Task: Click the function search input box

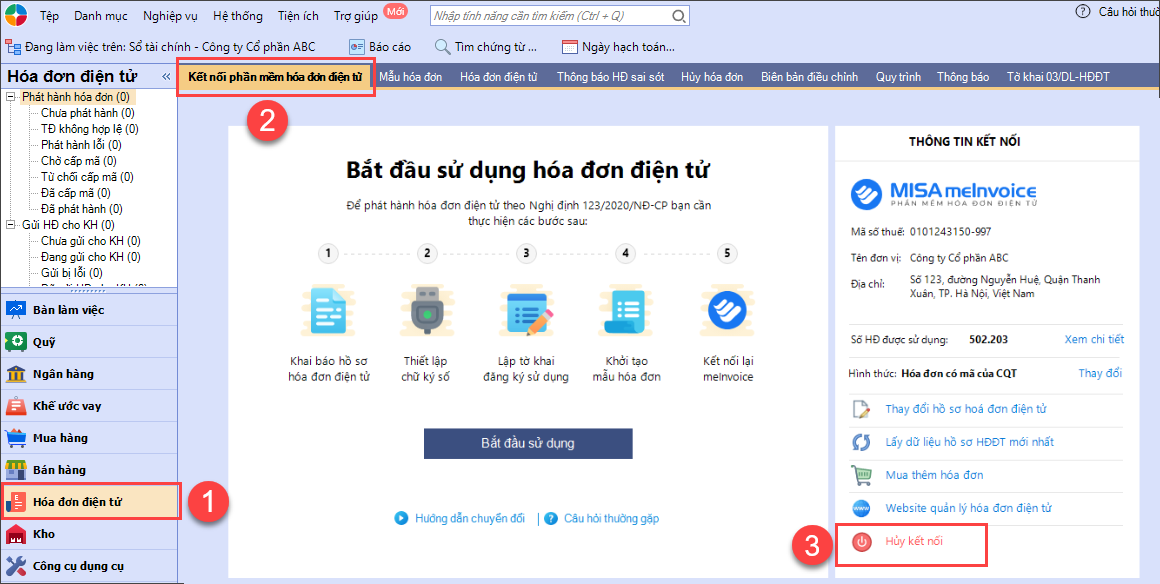Action: 550,16
